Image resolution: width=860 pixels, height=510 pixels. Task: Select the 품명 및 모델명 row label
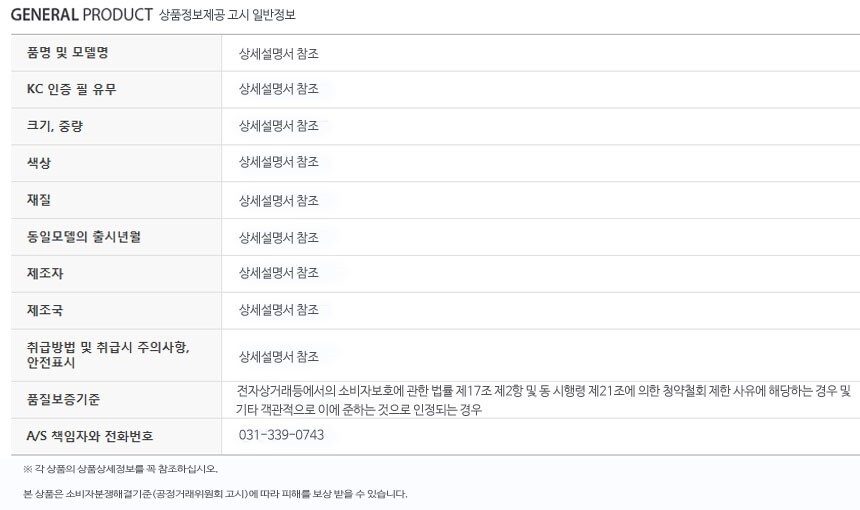pyautogui.click(x=67, y=52)
